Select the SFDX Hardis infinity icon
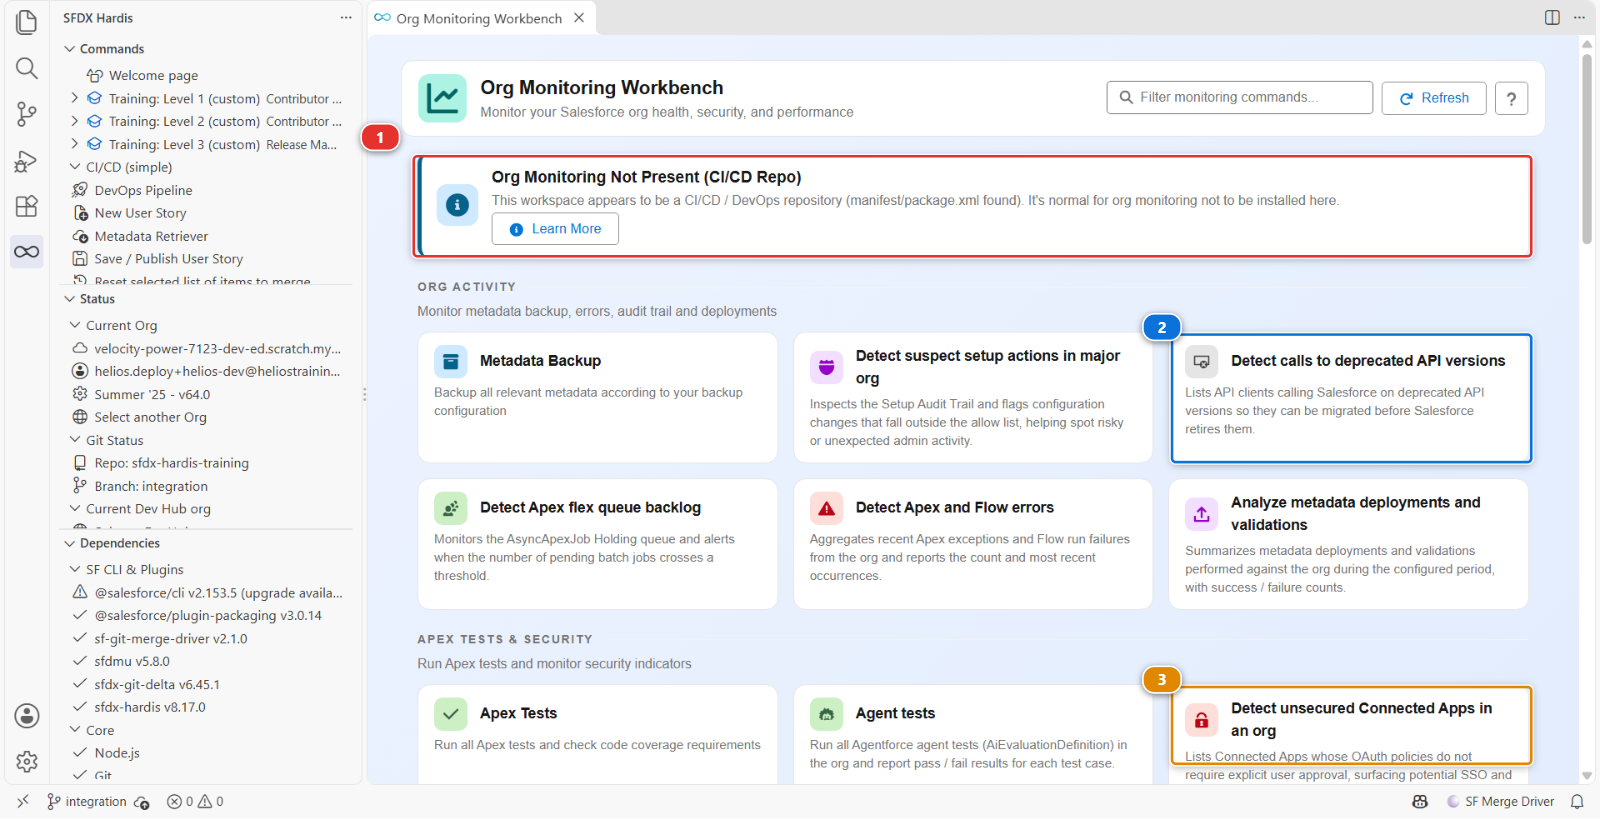Image resolution: width=1600 pixels, height=819 pixels. coord(27,252)
